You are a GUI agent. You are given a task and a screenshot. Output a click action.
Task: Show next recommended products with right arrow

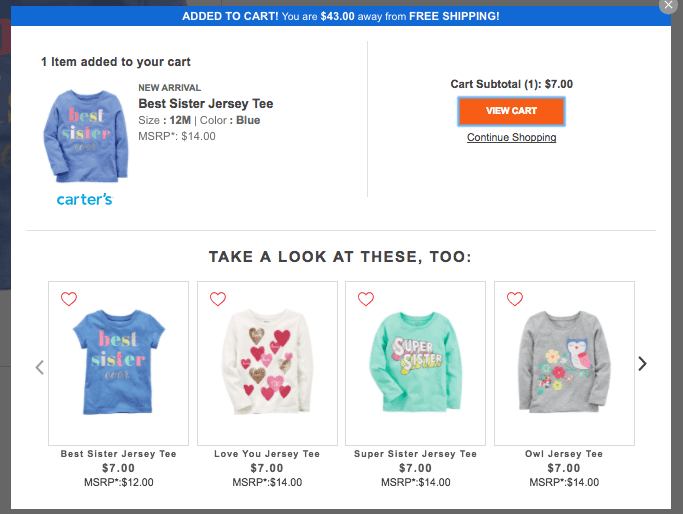[642, 364]
